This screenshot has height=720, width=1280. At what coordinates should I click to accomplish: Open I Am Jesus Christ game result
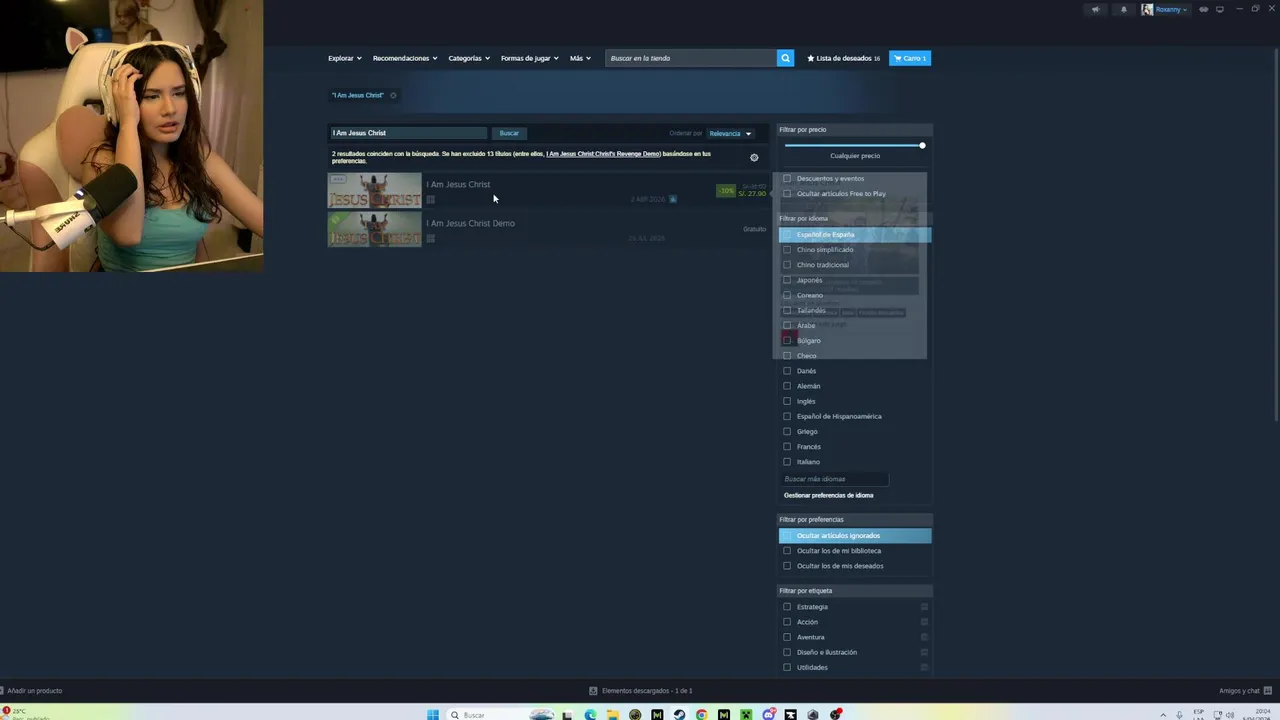[x=548, y=190]
